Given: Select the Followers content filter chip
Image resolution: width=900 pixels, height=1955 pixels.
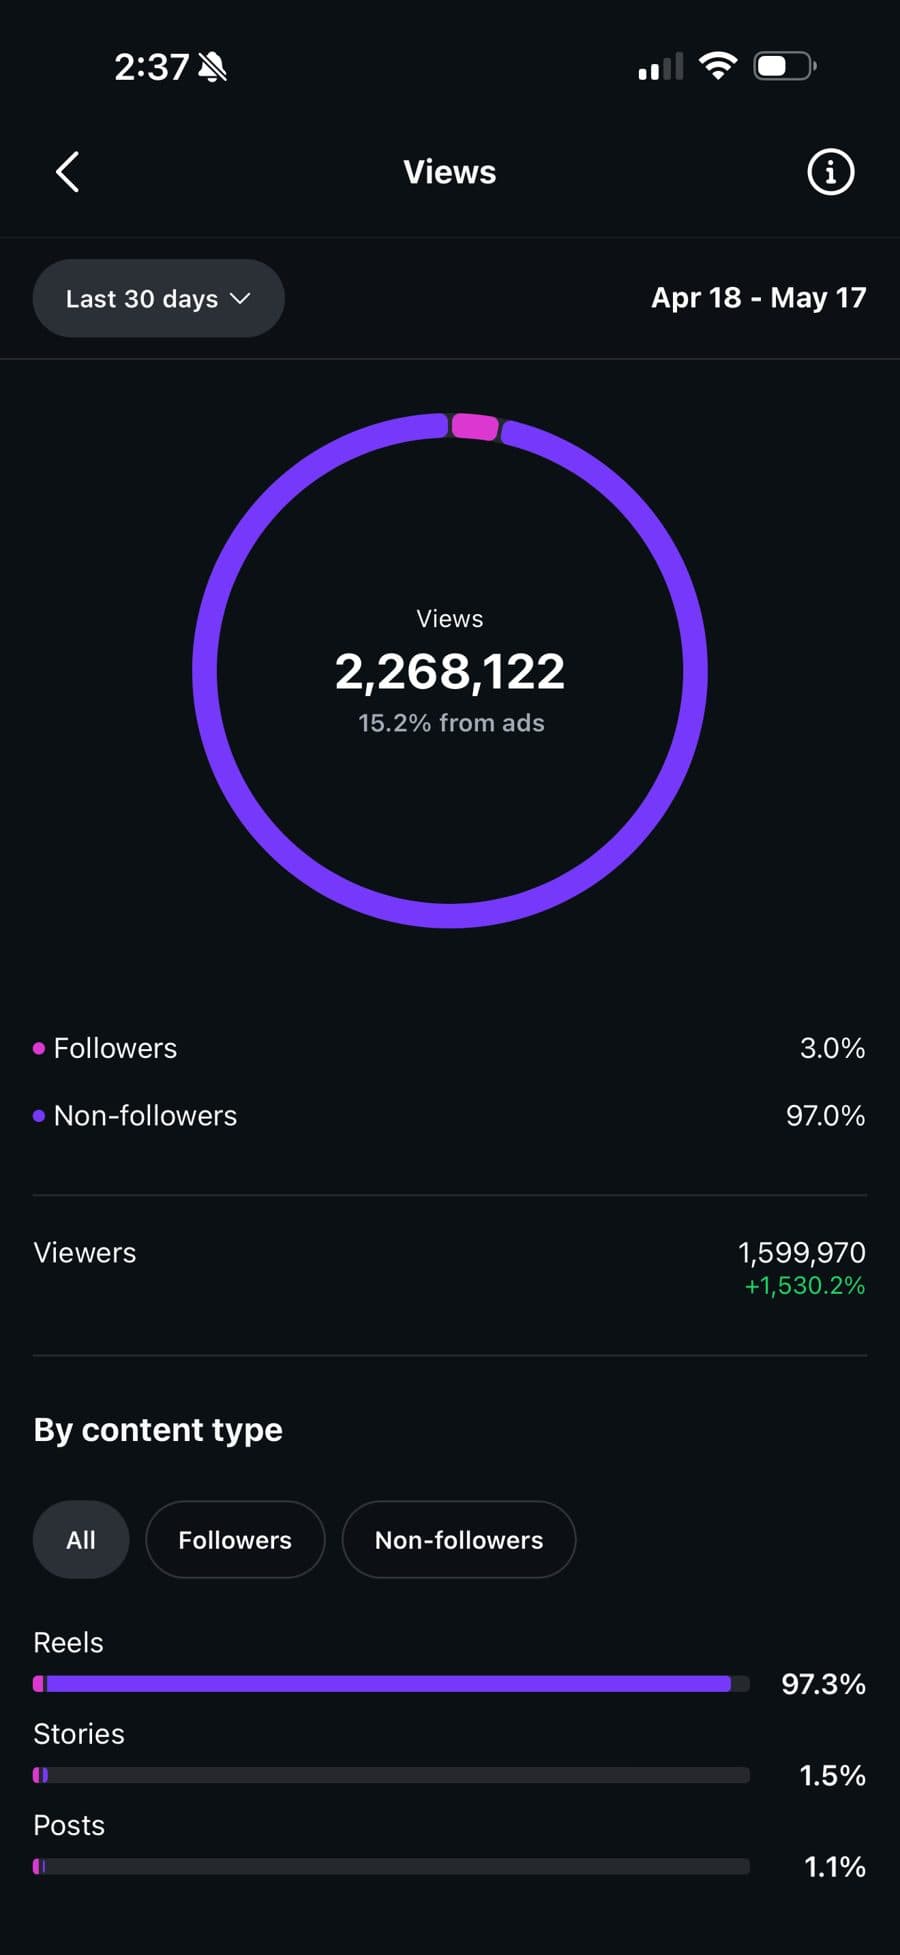Looking at the screenshot, I should coord(235,1540).
